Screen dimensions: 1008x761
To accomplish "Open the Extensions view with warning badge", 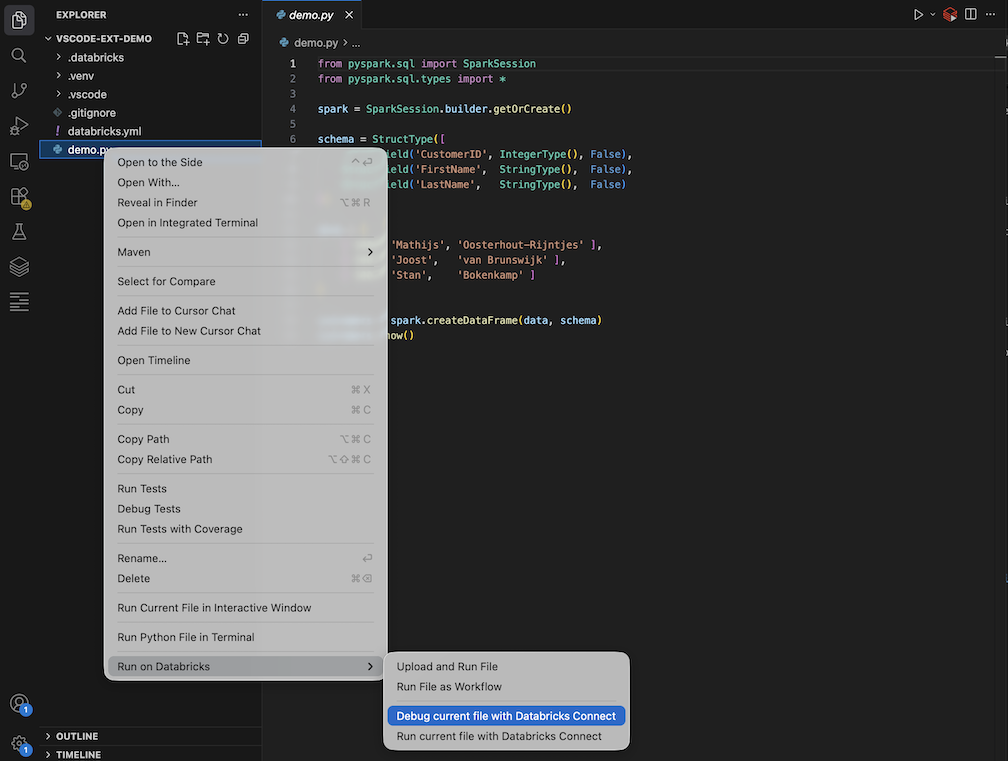I will tap(20, 197).
